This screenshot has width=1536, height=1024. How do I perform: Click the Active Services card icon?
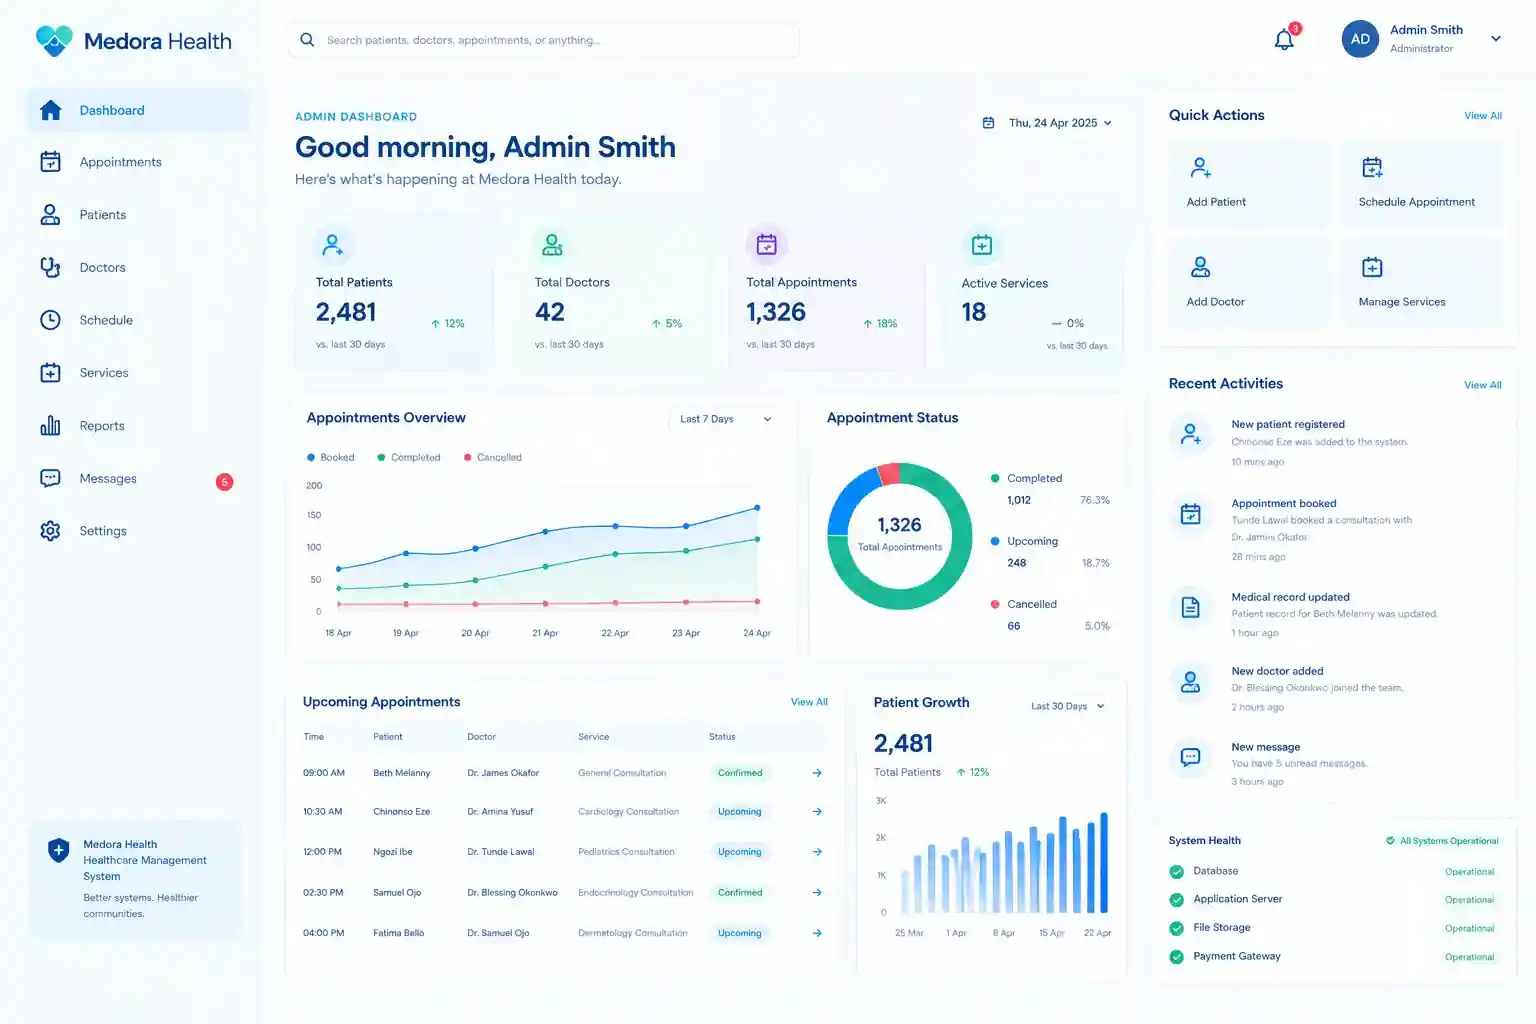pyautogui.click(x=982, y=244)
